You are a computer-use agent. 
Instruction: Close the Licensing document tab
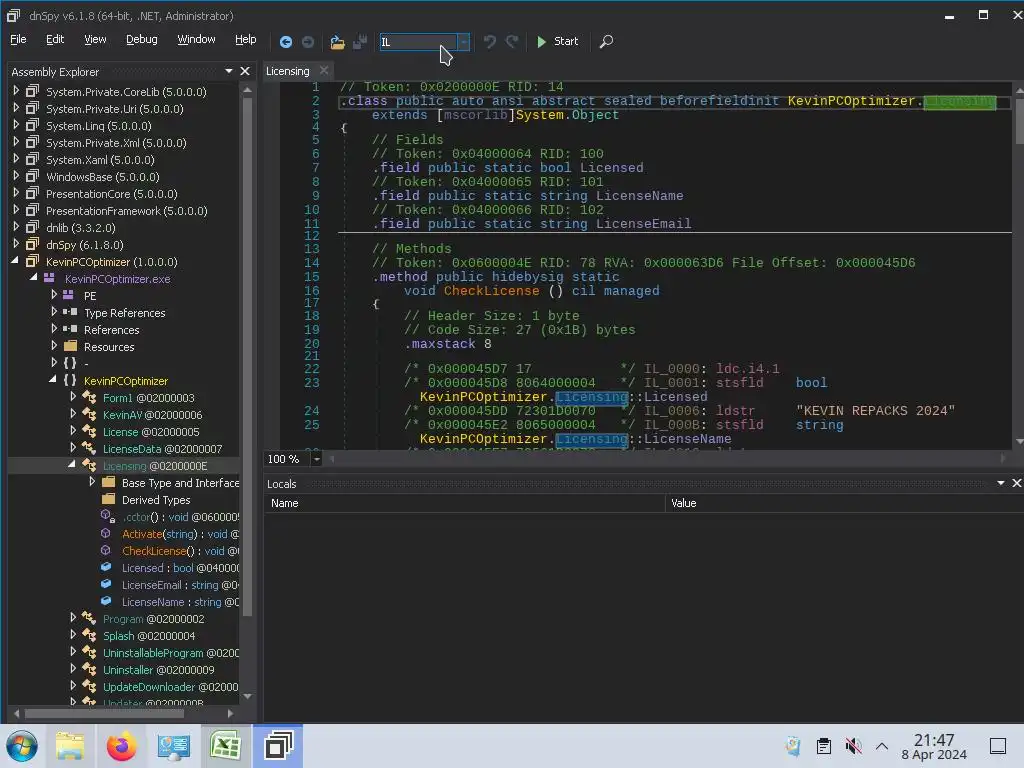(323, 71)
